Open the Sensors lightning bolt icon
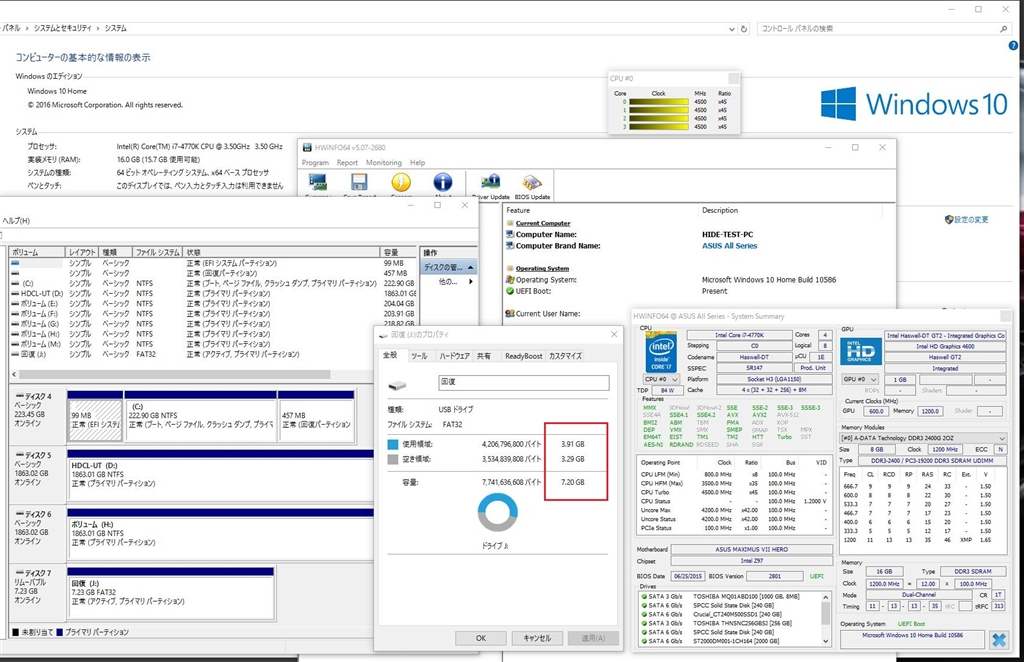This screenshot has width=1024, height=662. pos(400,183)
